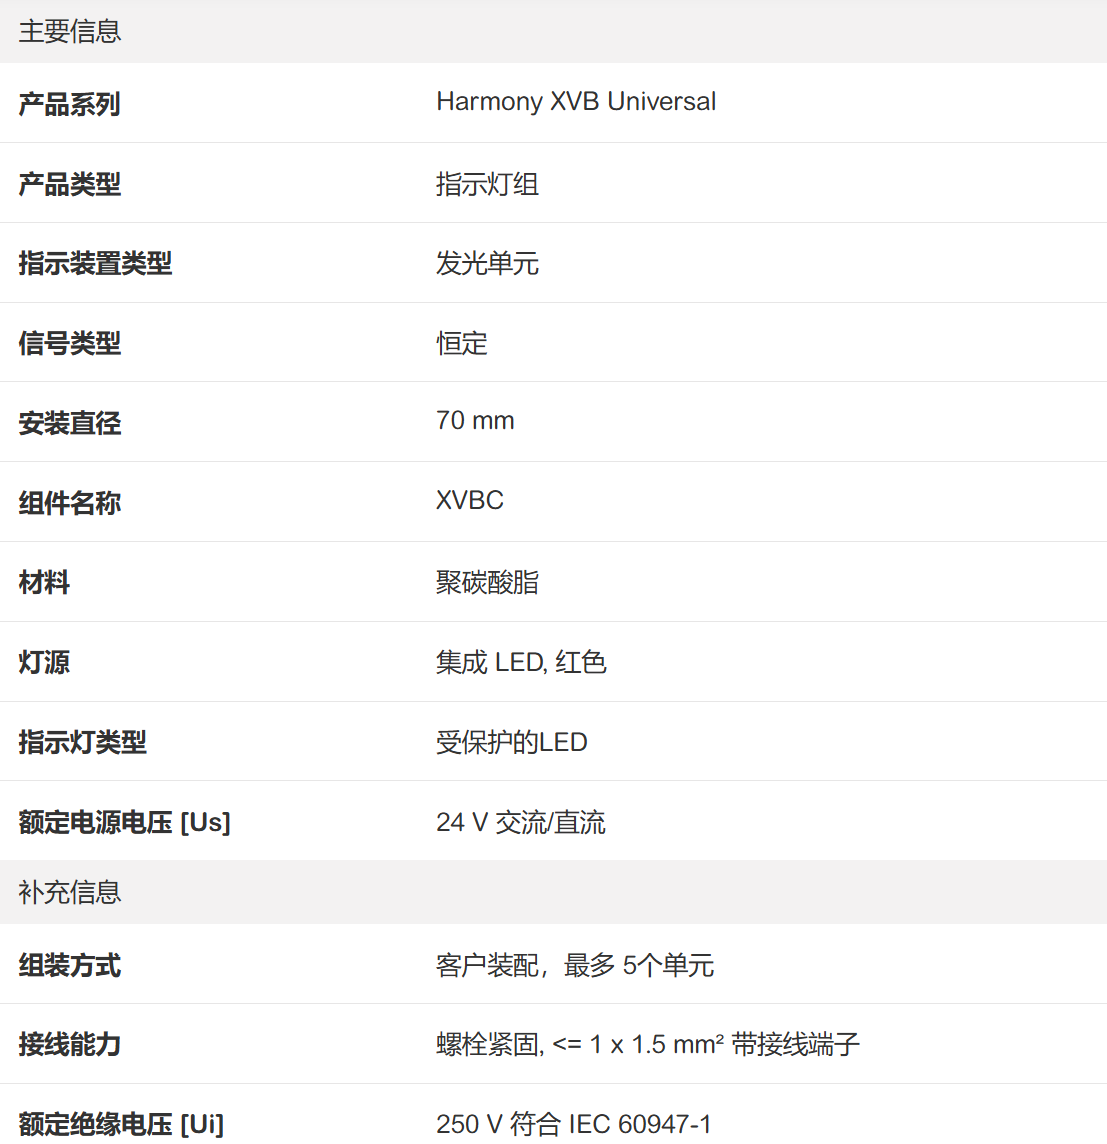Select the 信号类型 label

click(69, 343)
